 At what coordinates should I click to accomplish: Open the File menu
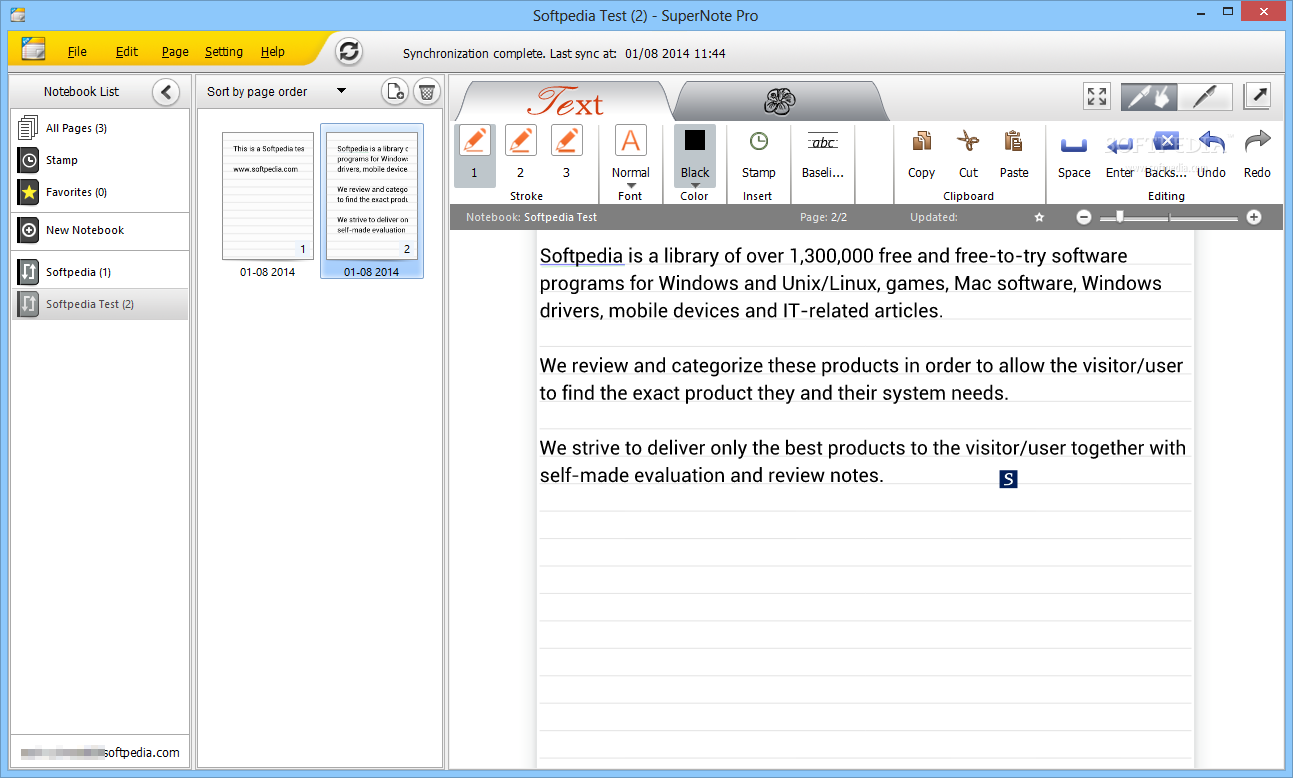click(77, 52)
